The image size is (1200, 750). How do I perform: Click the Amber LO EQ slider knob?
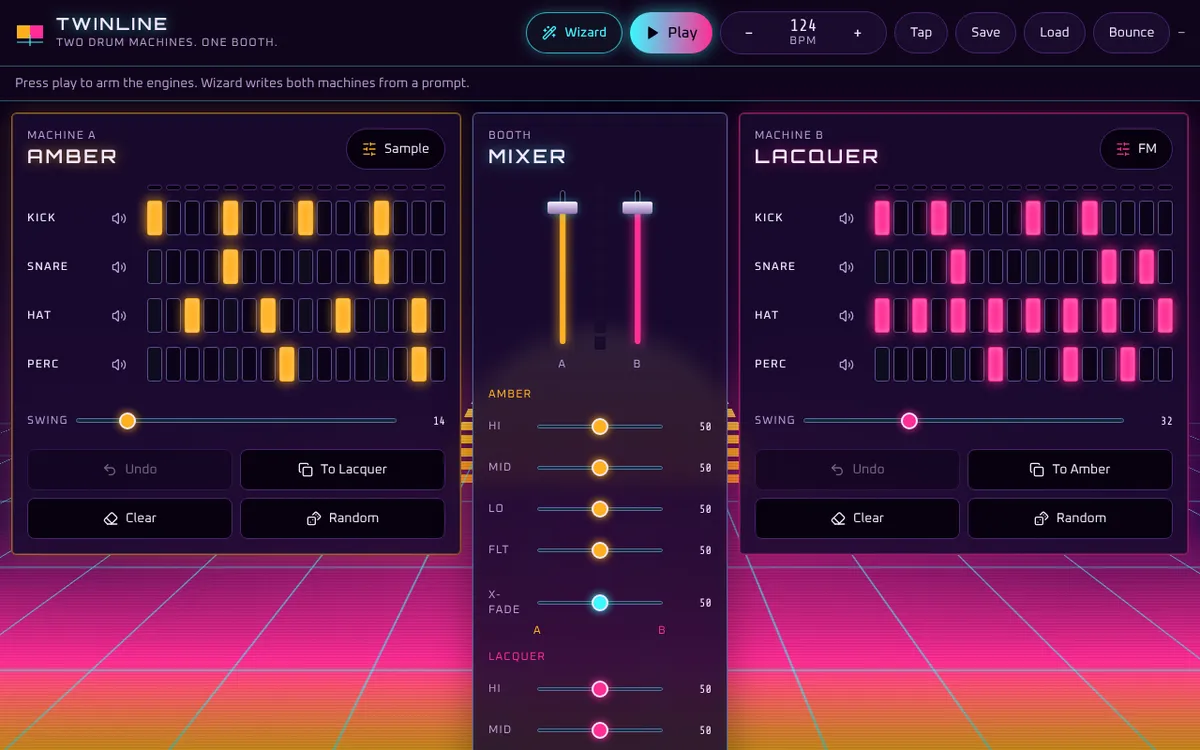coord(600,509)
